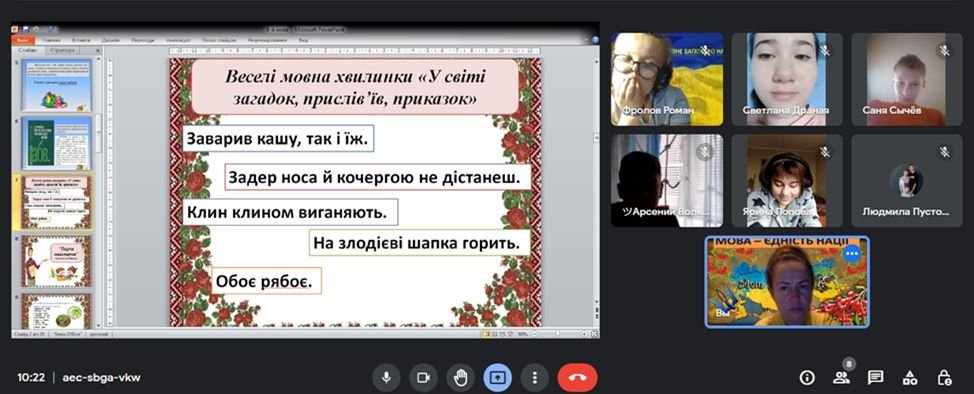
Task: Turn off the camera
Action: point(423,377)
